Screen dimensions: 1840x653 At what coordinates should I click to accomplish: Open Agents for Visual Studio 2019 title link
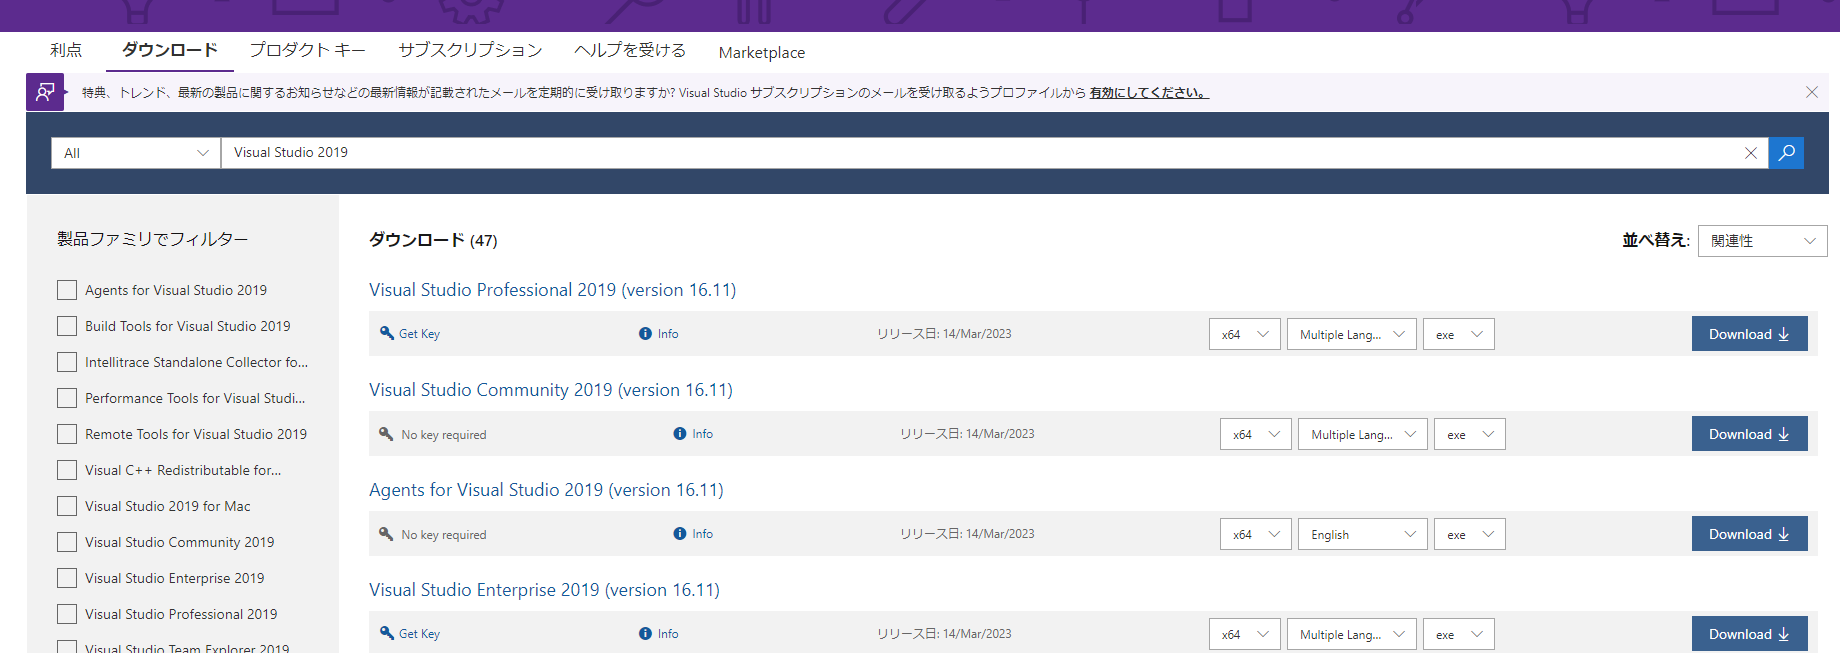click(546, 490)
